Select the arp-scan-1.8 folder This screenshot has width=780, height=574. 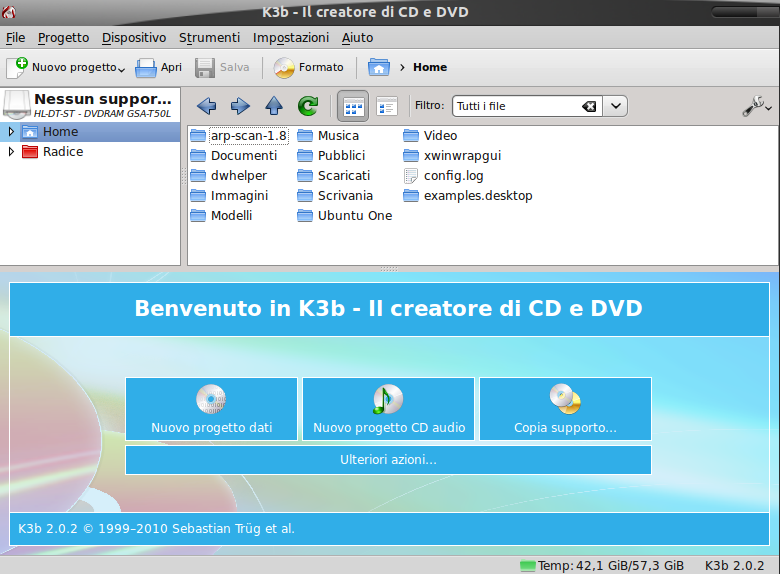239,135
